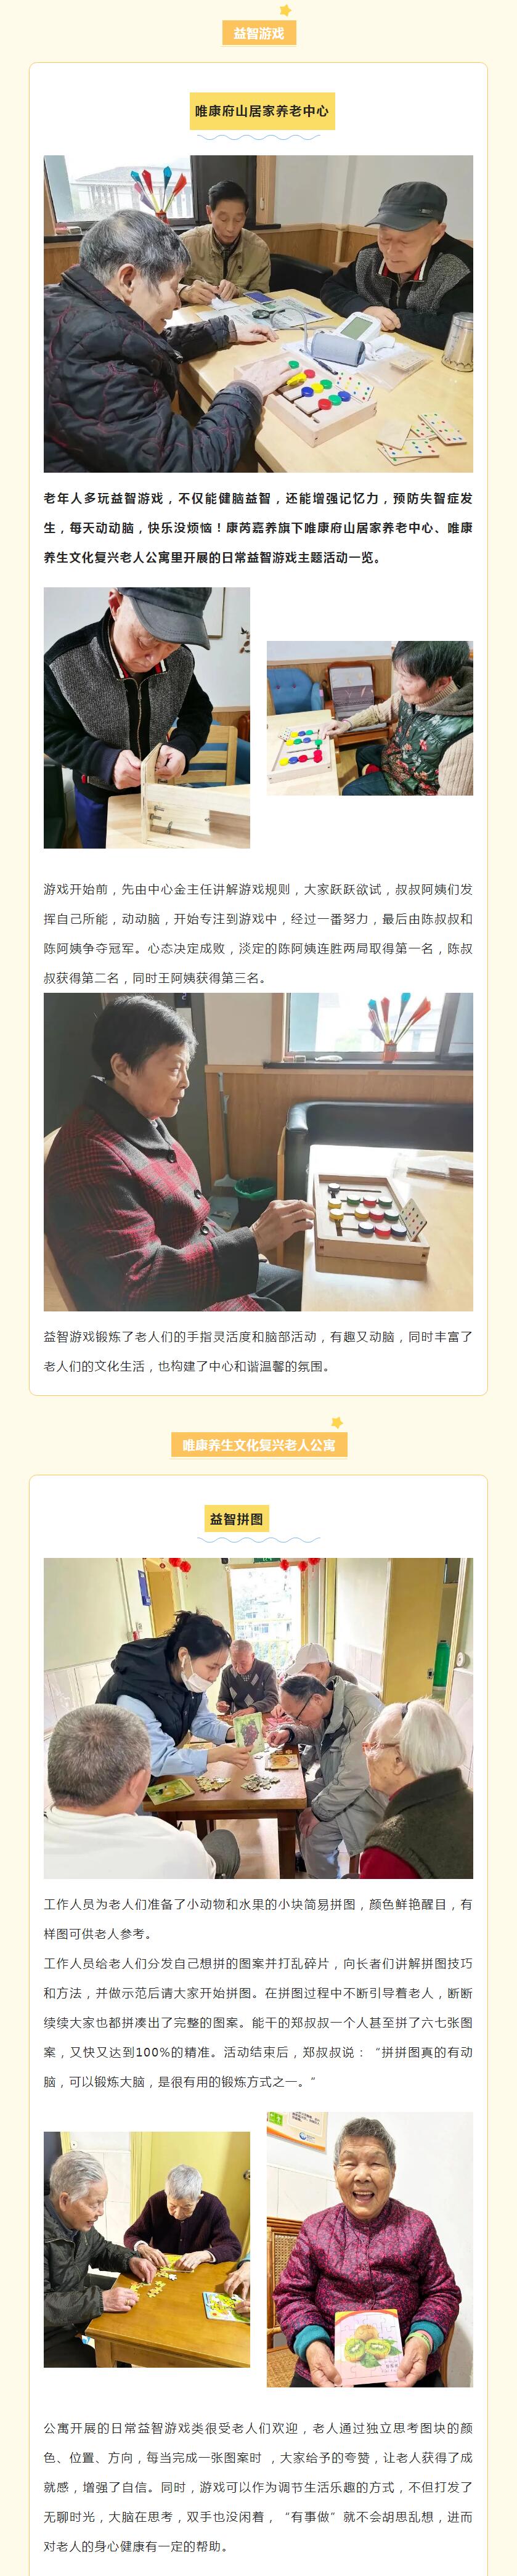Click the star icon above 益智游戏
The image size is (517, 2576).
click(286, 10)
